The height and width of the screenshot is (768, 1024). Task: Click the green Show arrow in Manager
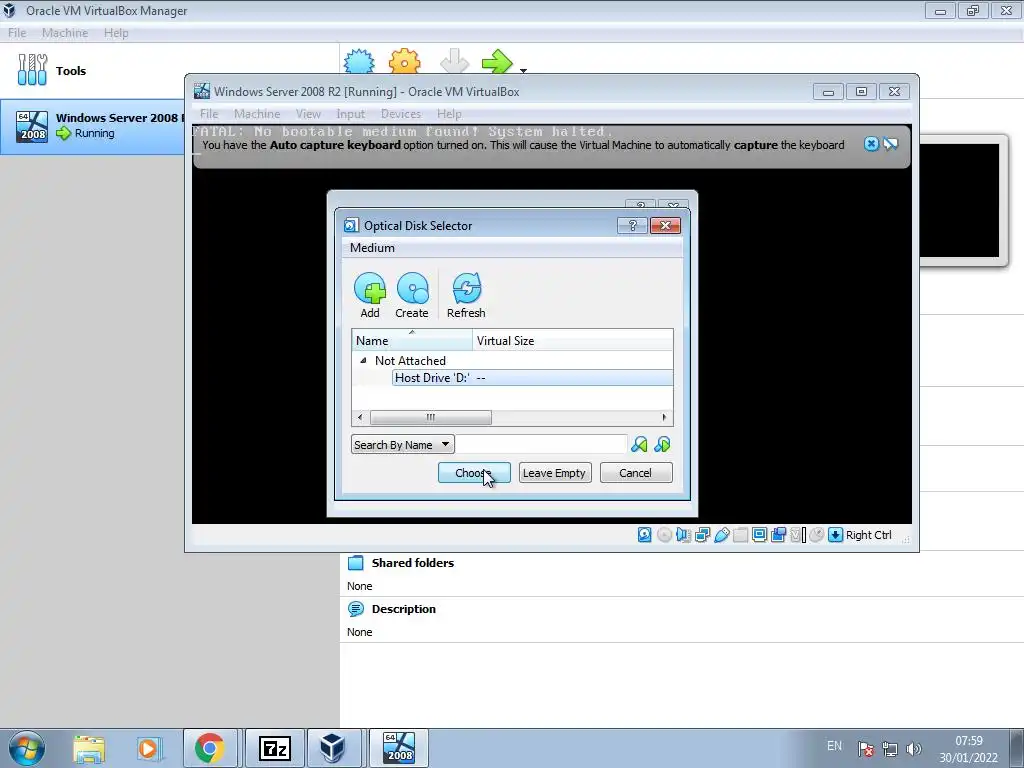pyautogui.click(x=498, y=61)
